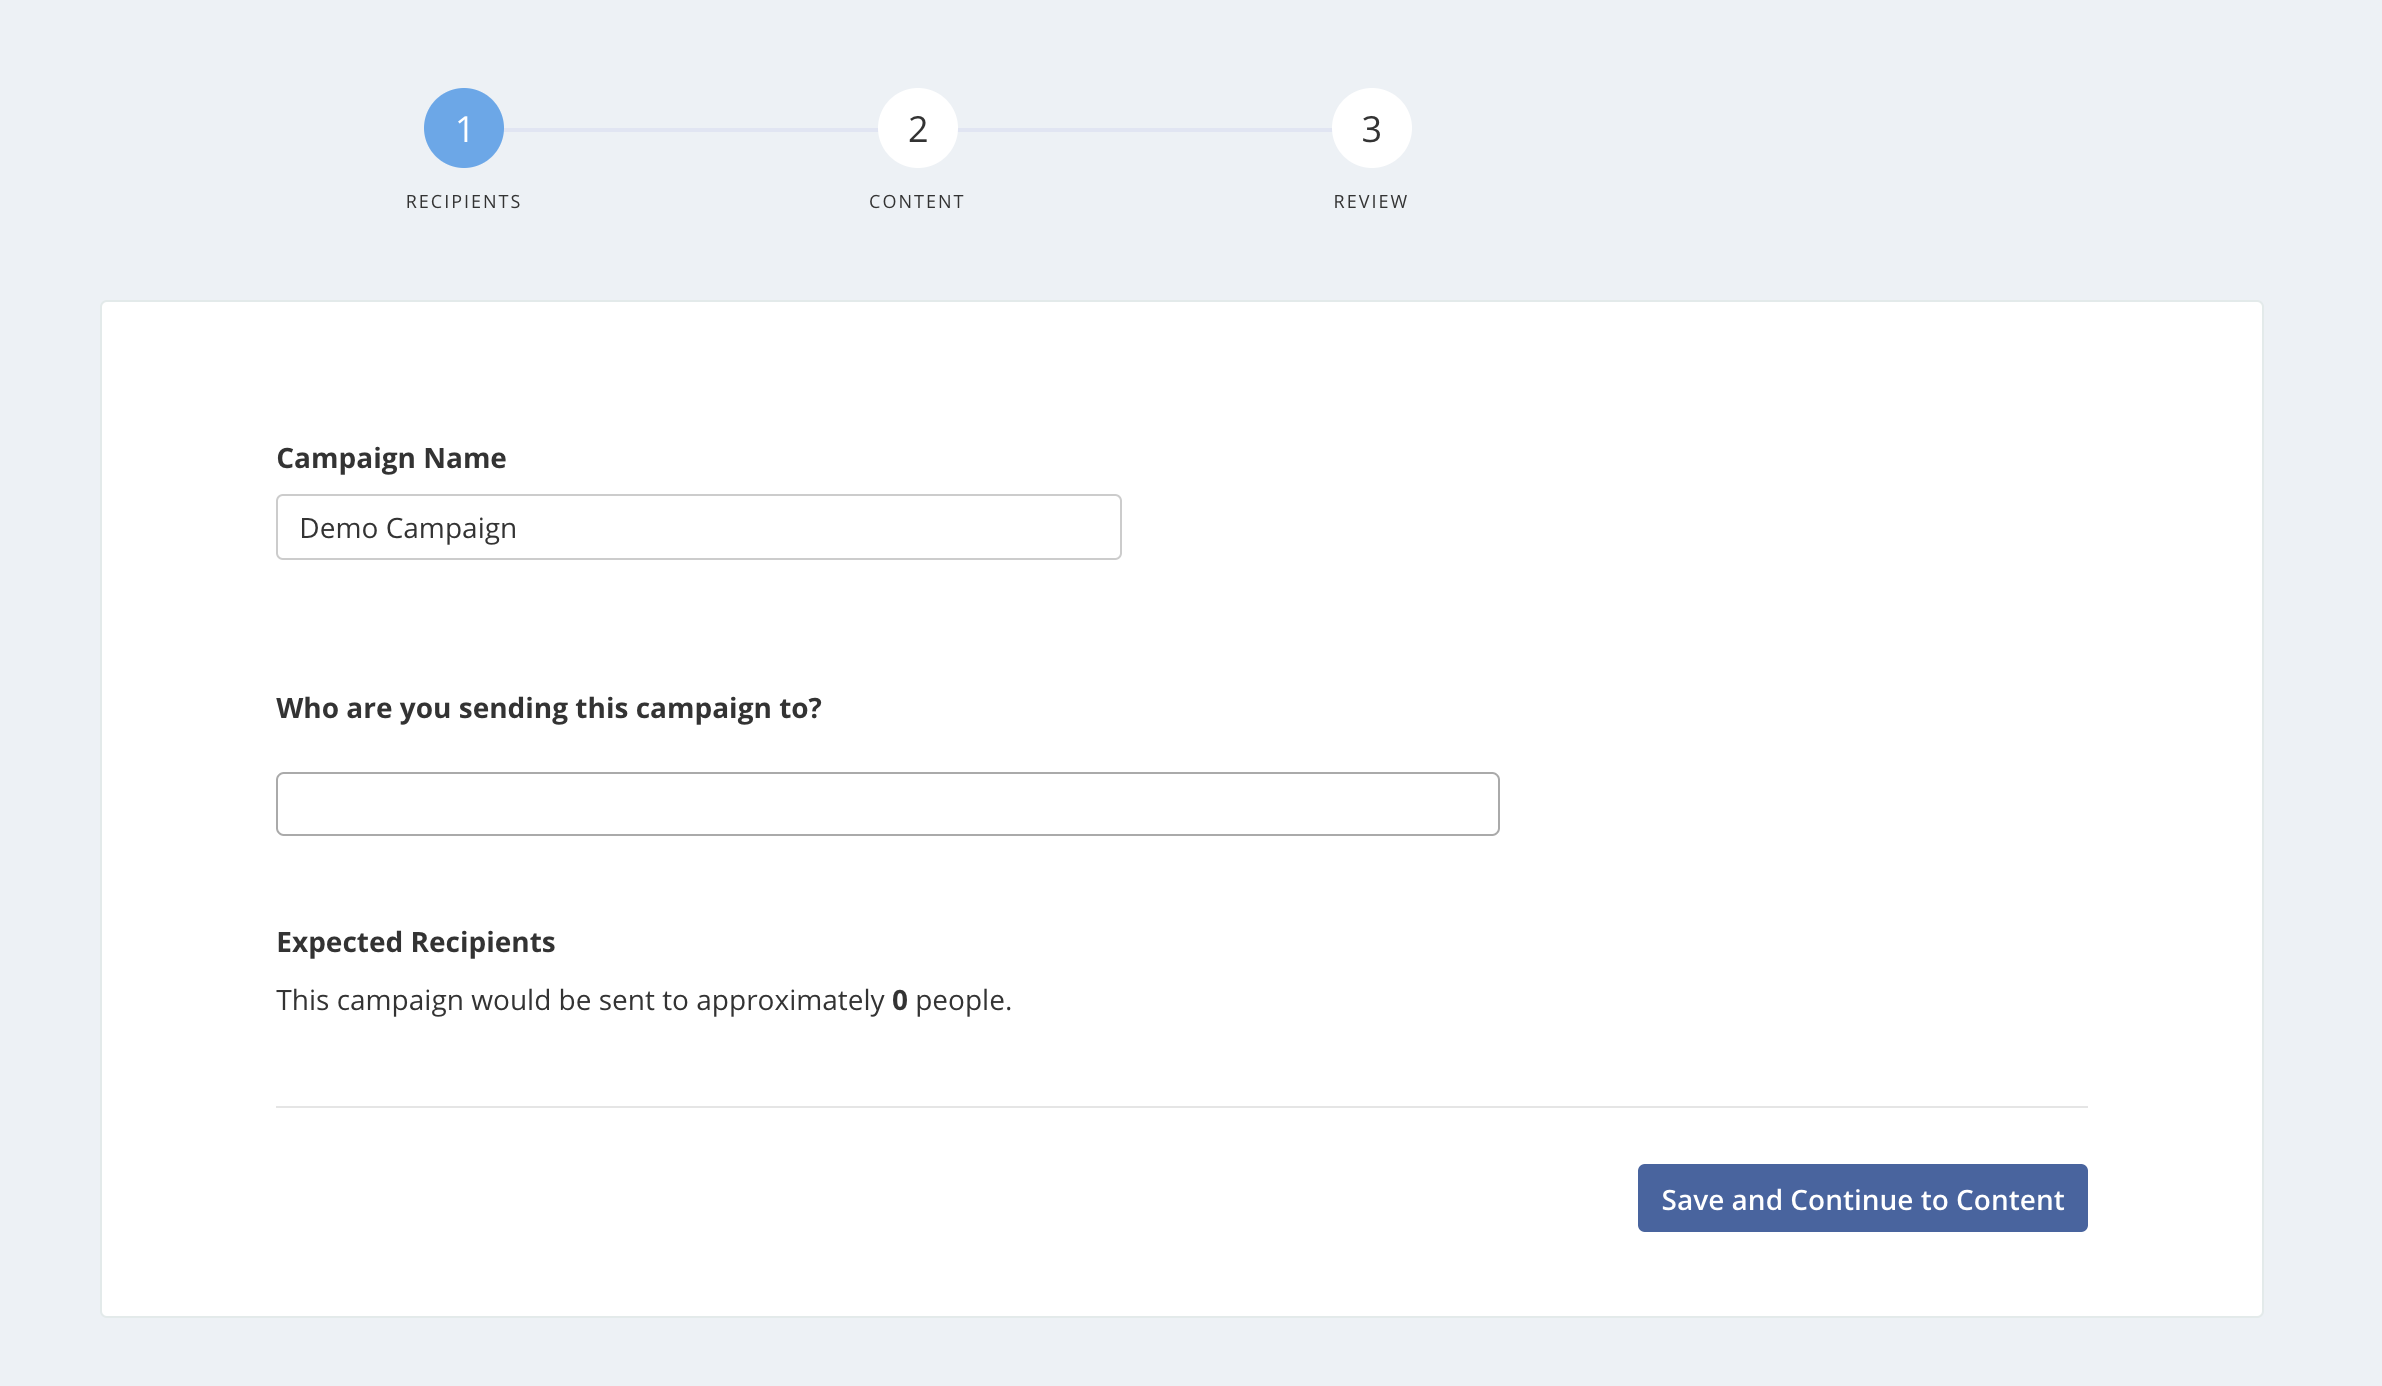Viewport: 2382px width, 1386px height.
Task: Click the Campaign Name label
Action: pyautogui.click(x=391, y=458)
